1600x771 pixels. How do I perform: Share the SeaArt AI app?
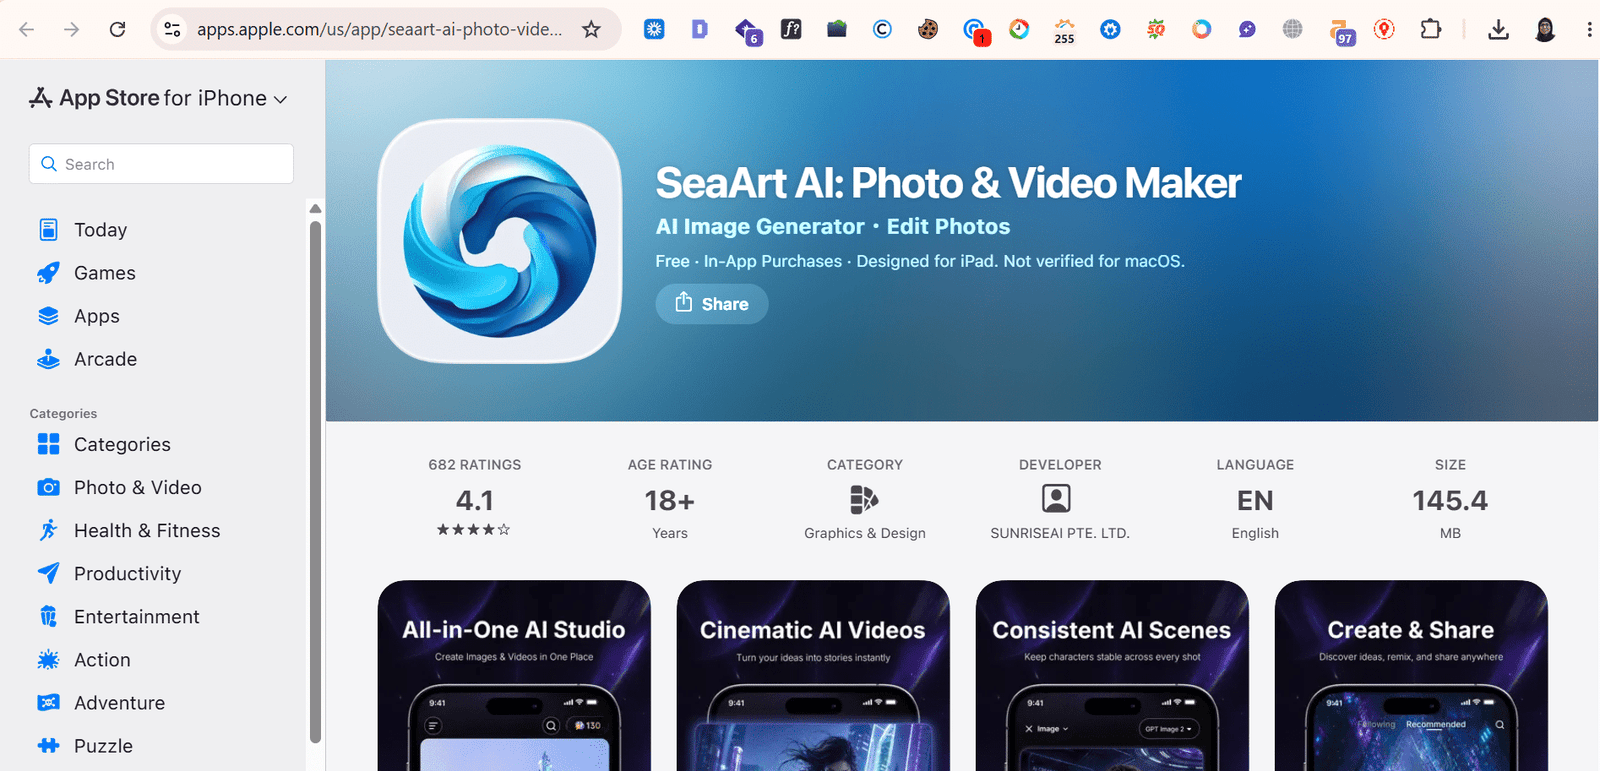click(712, 304)
